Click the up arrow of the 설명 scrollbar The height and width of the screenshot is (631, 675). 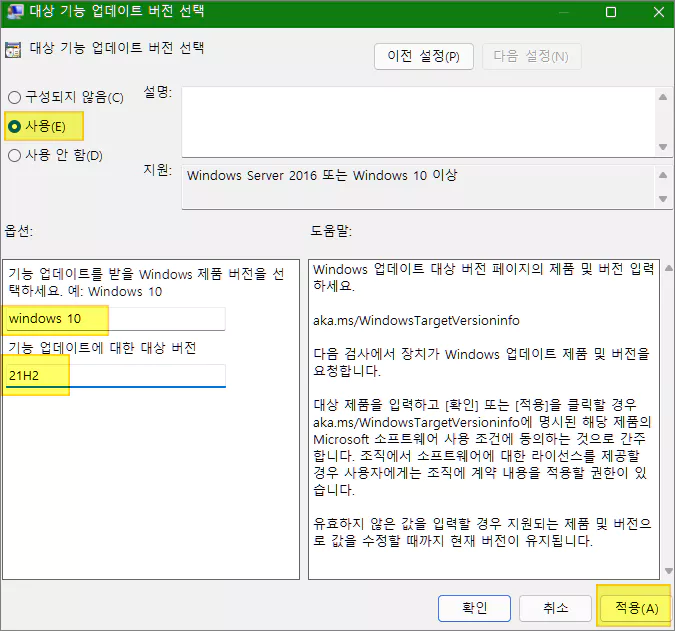click(x=663, y=97)
